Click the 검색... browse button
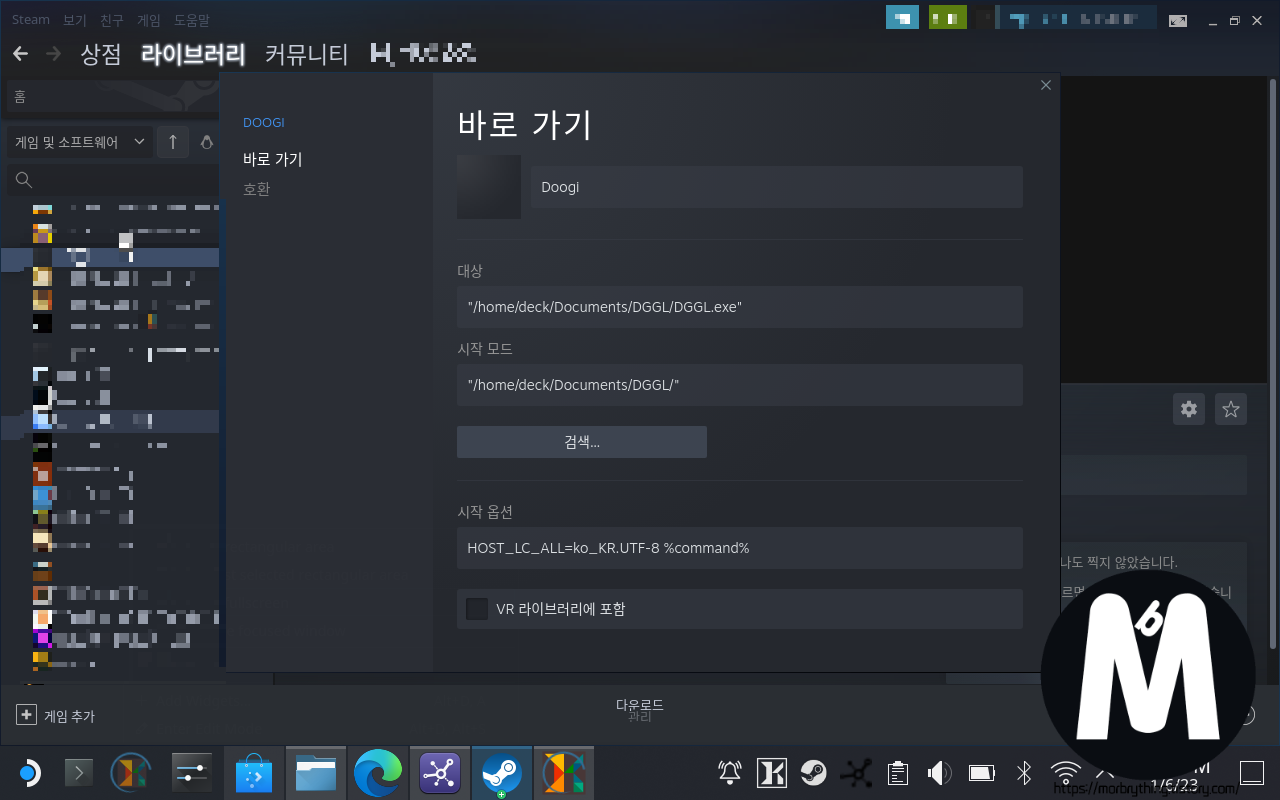 click(x=582, y=442)
